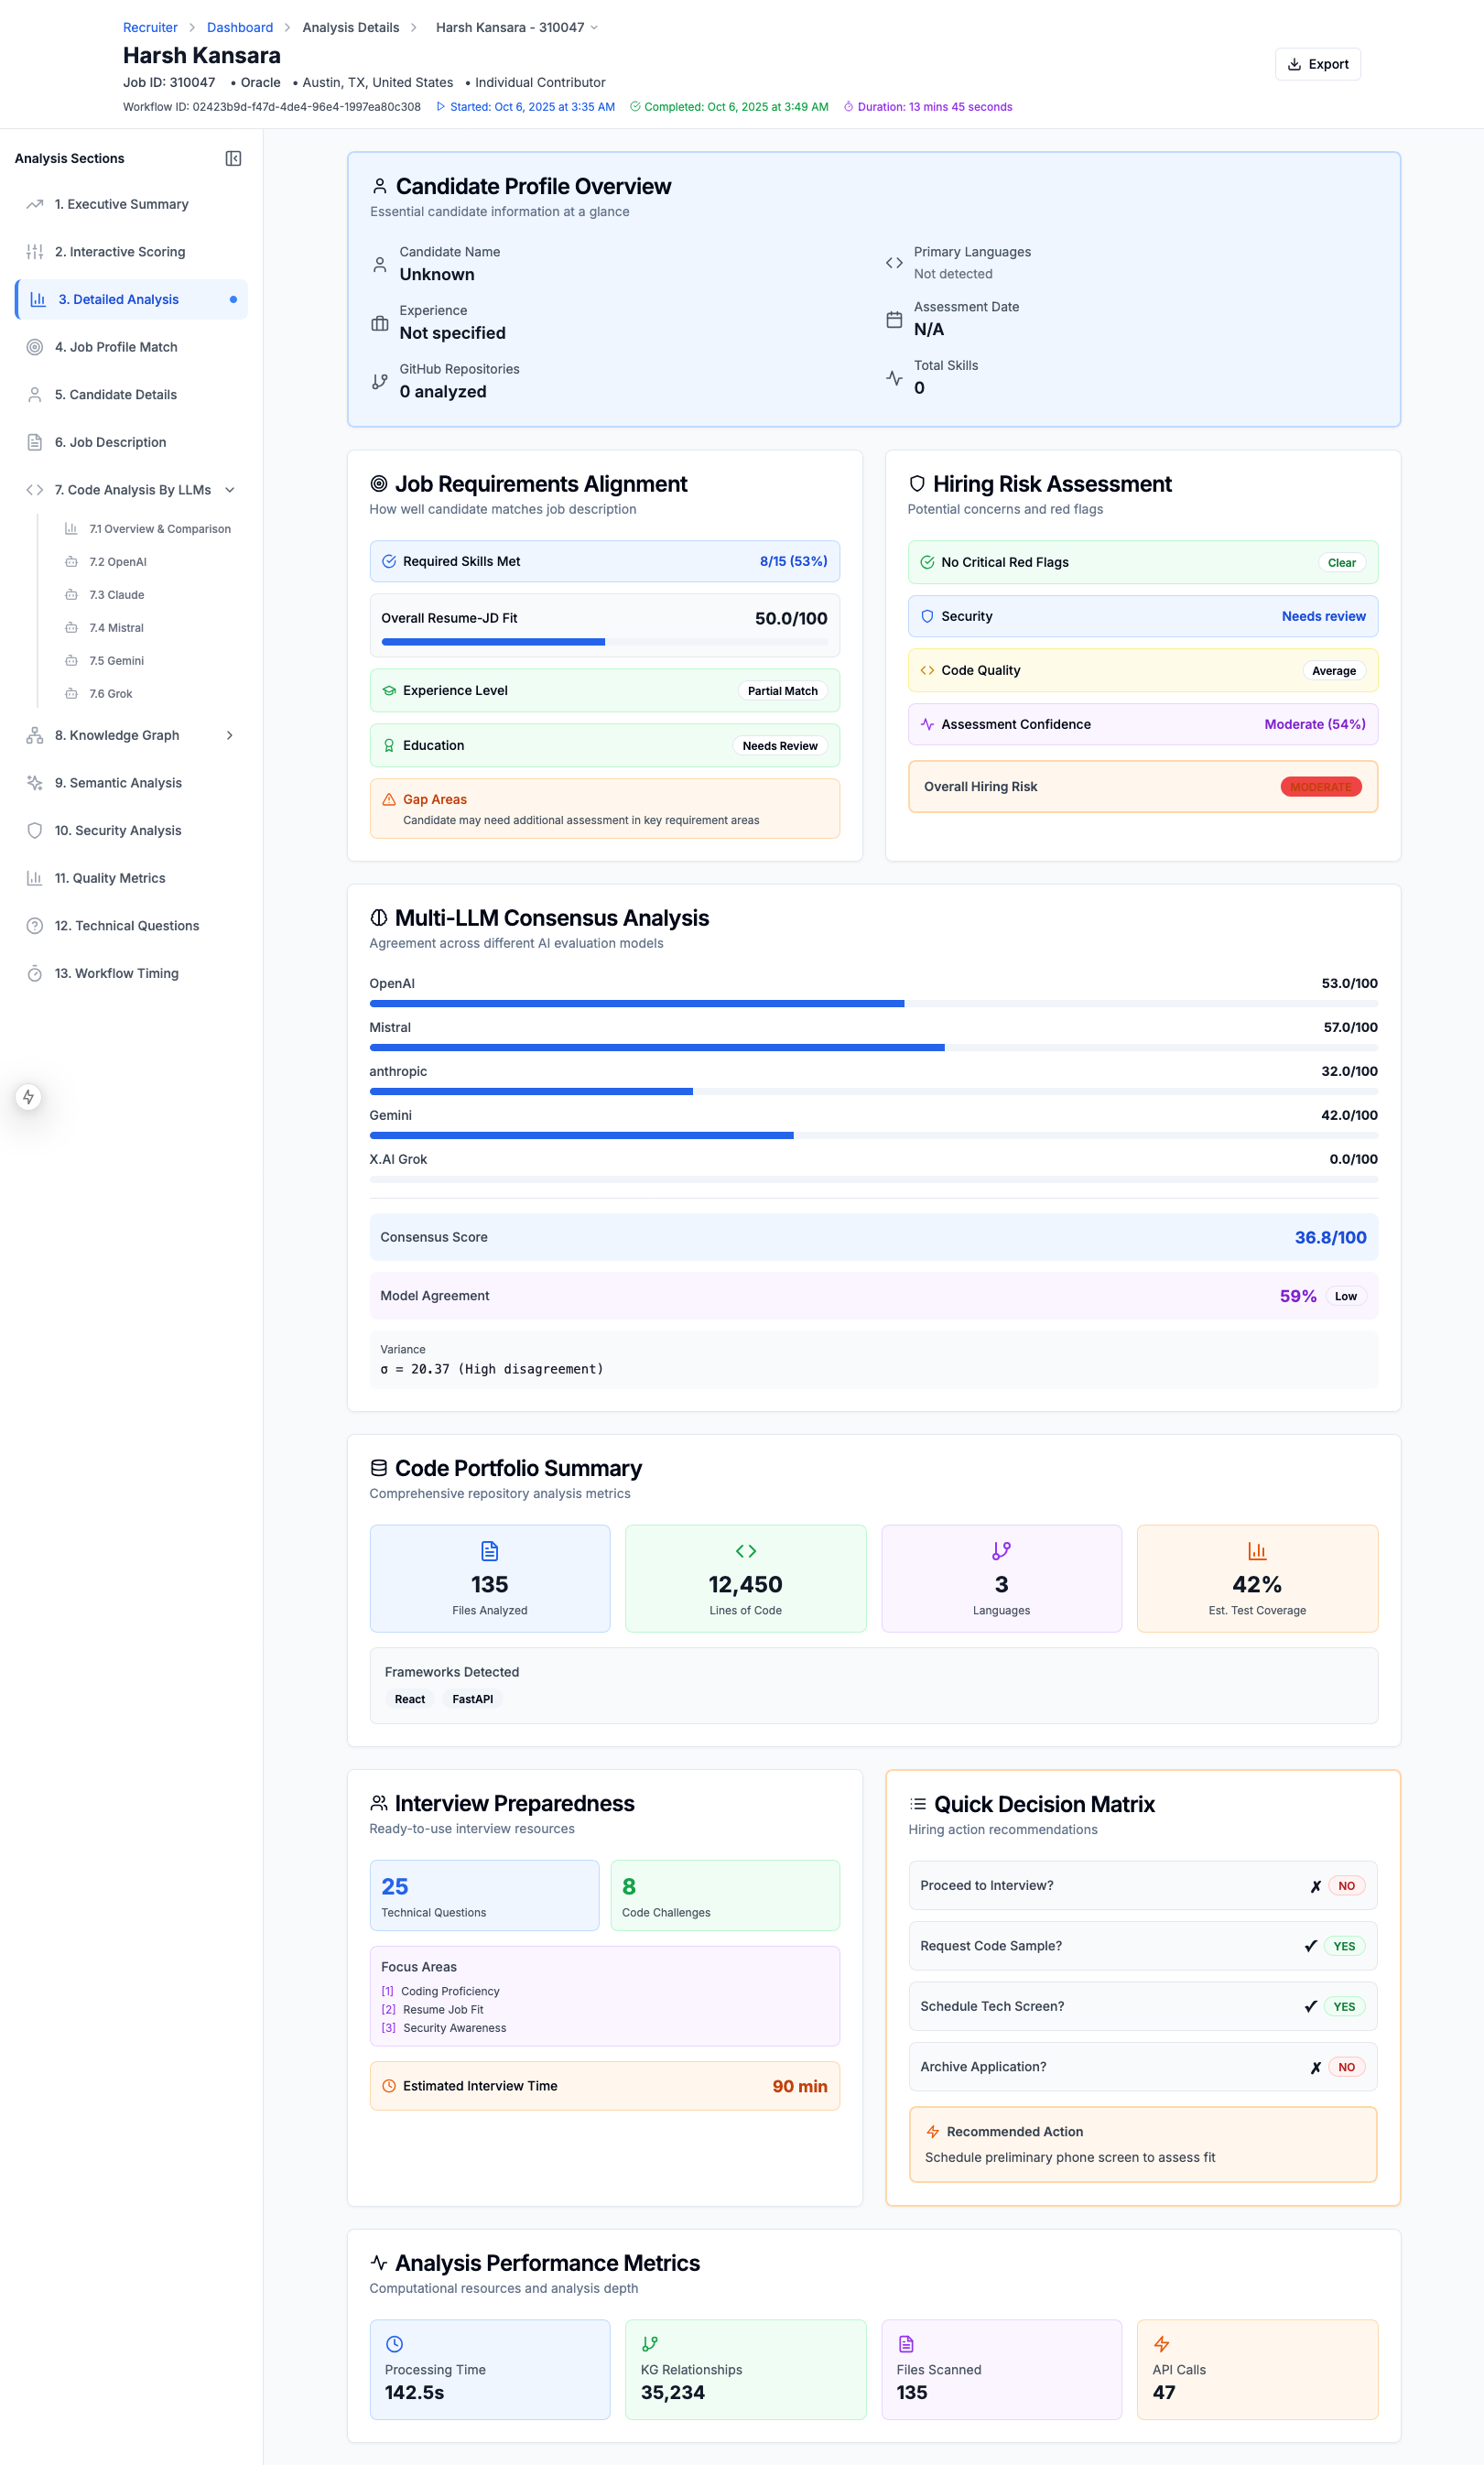Click the Job Profile Match target icon
1484x2465 pixels.
(x=35, y=347)
